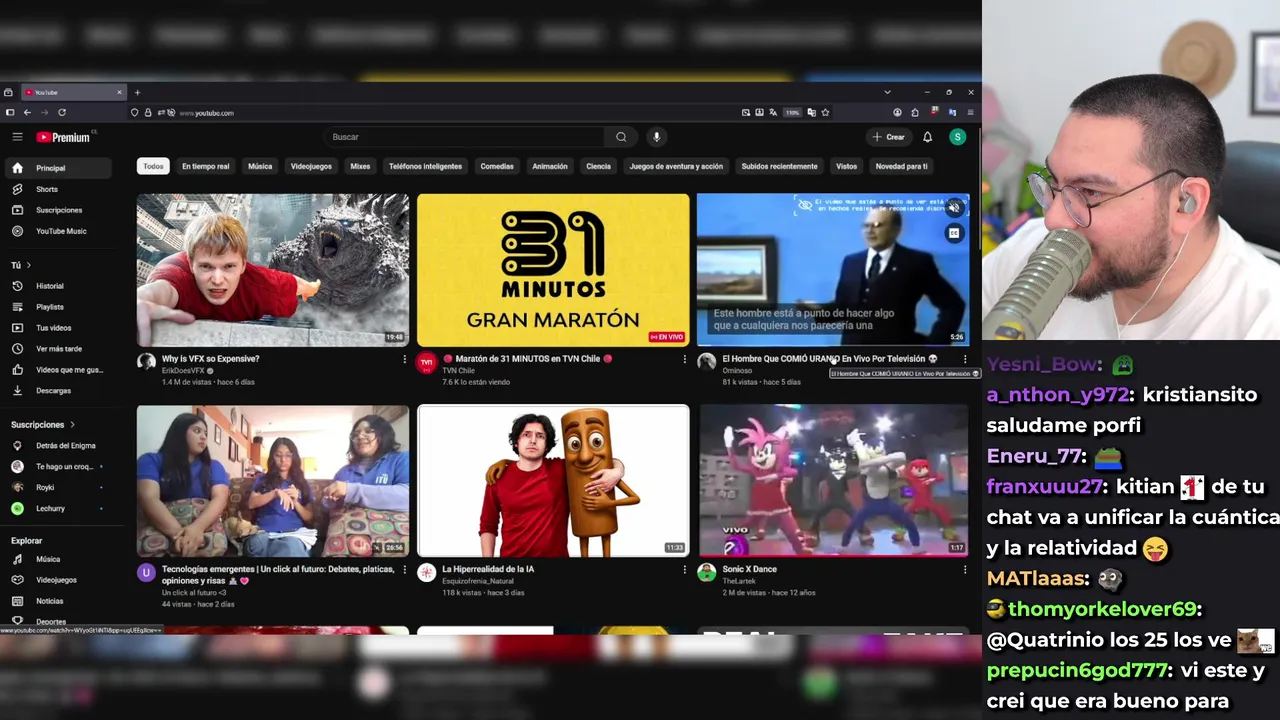Open Música under Explorar

[x=56, y=559]
